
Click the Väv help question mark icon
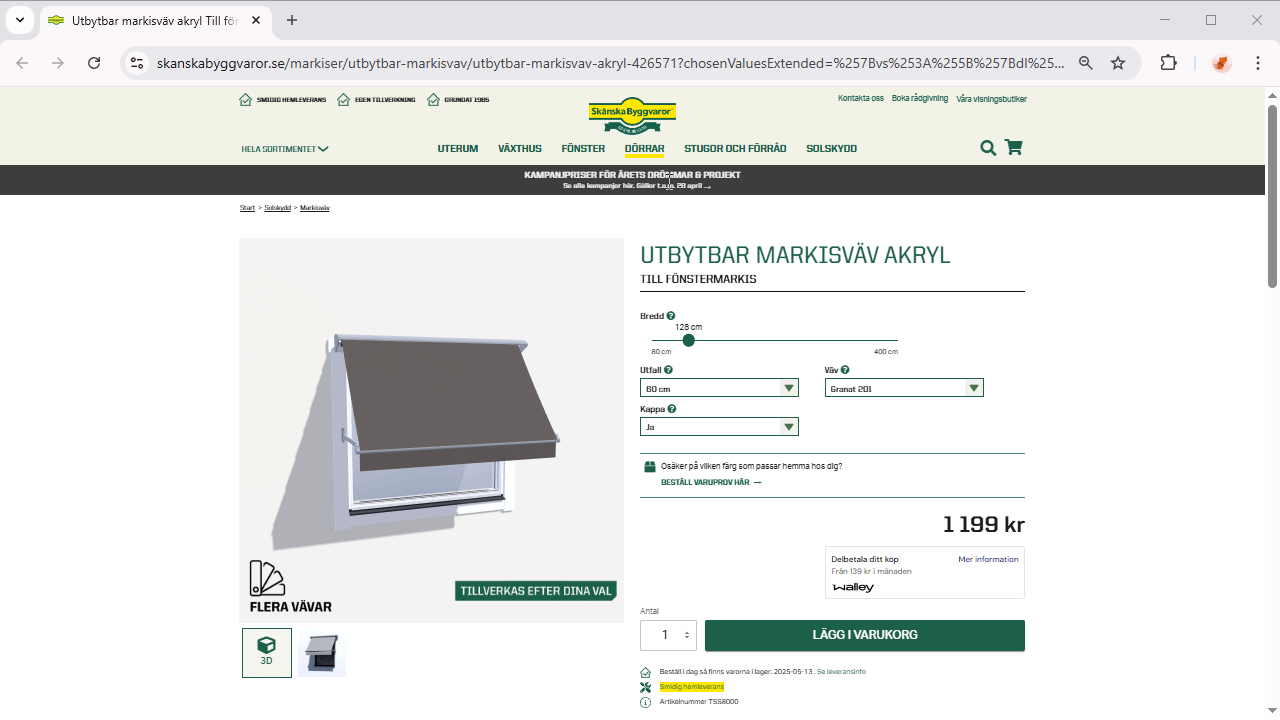845,370
